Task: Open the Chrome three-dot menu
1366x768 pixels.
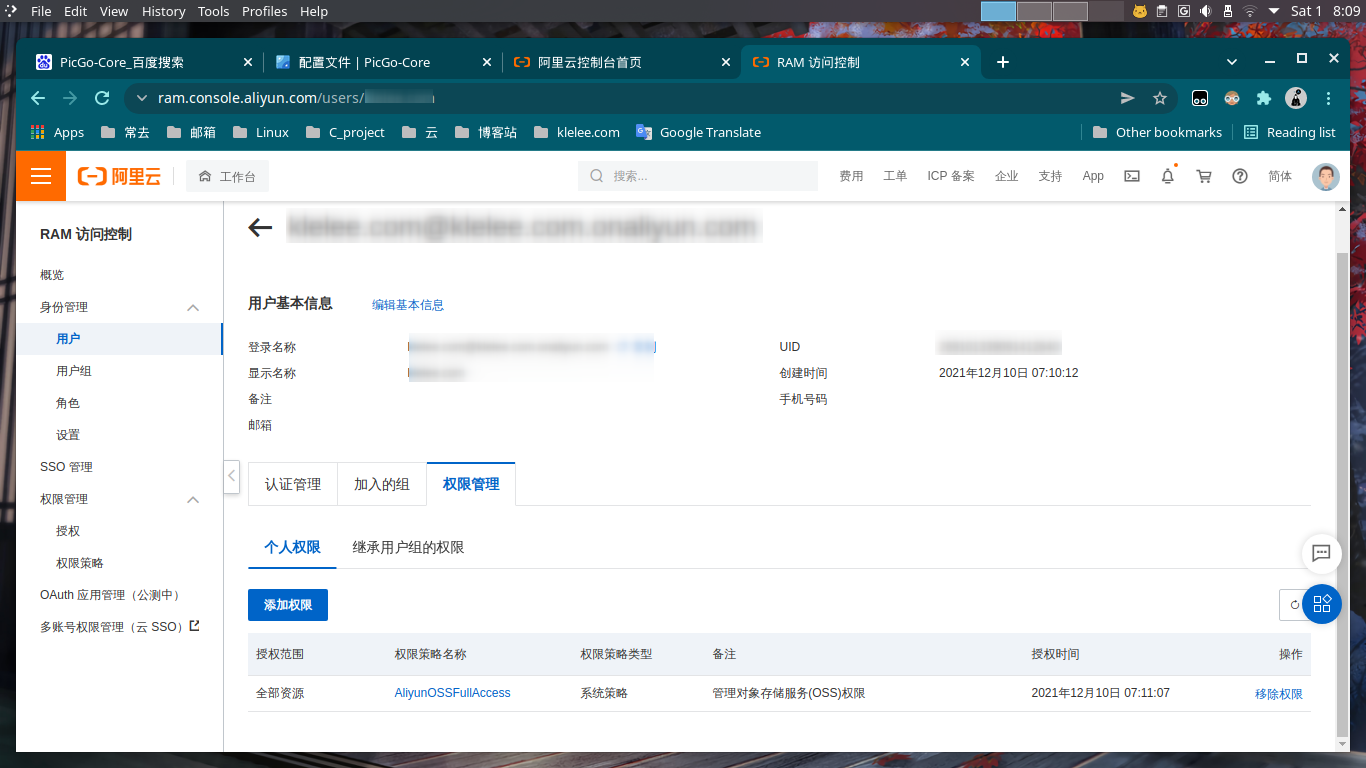Action: [x=1328, y=98]
